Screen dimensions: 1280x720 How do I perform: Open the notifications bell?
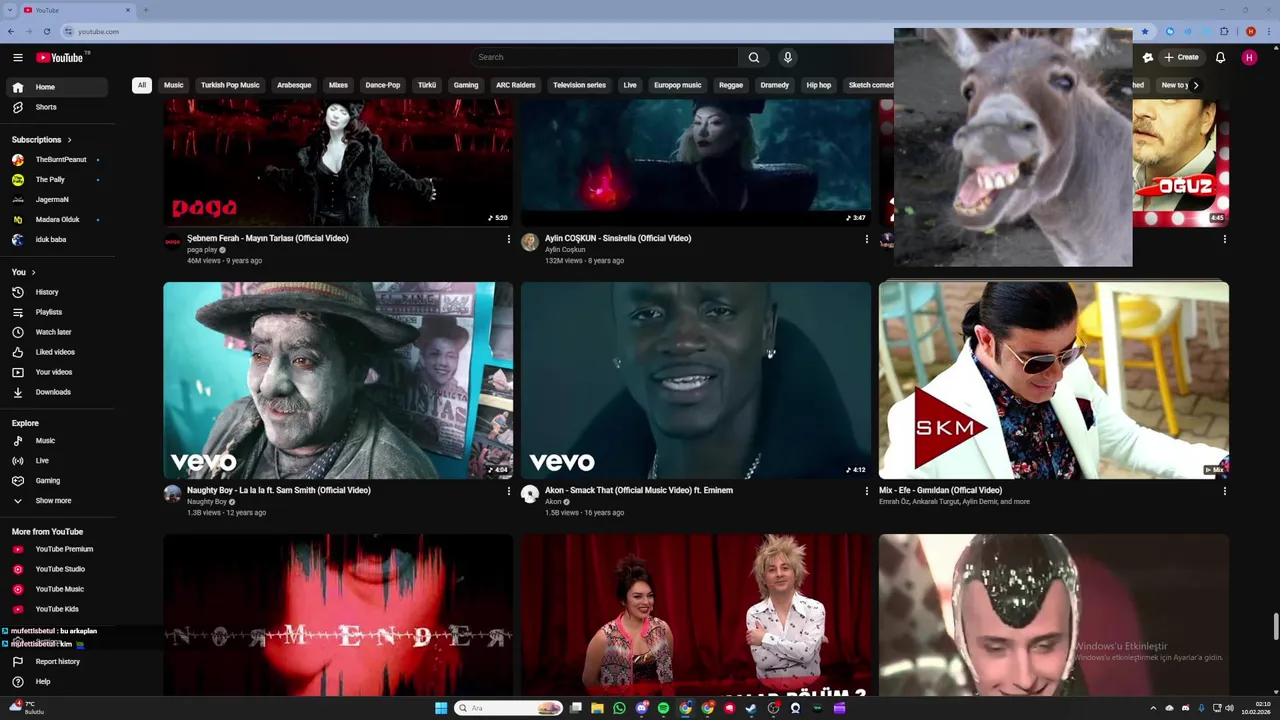click(1220, 57)
